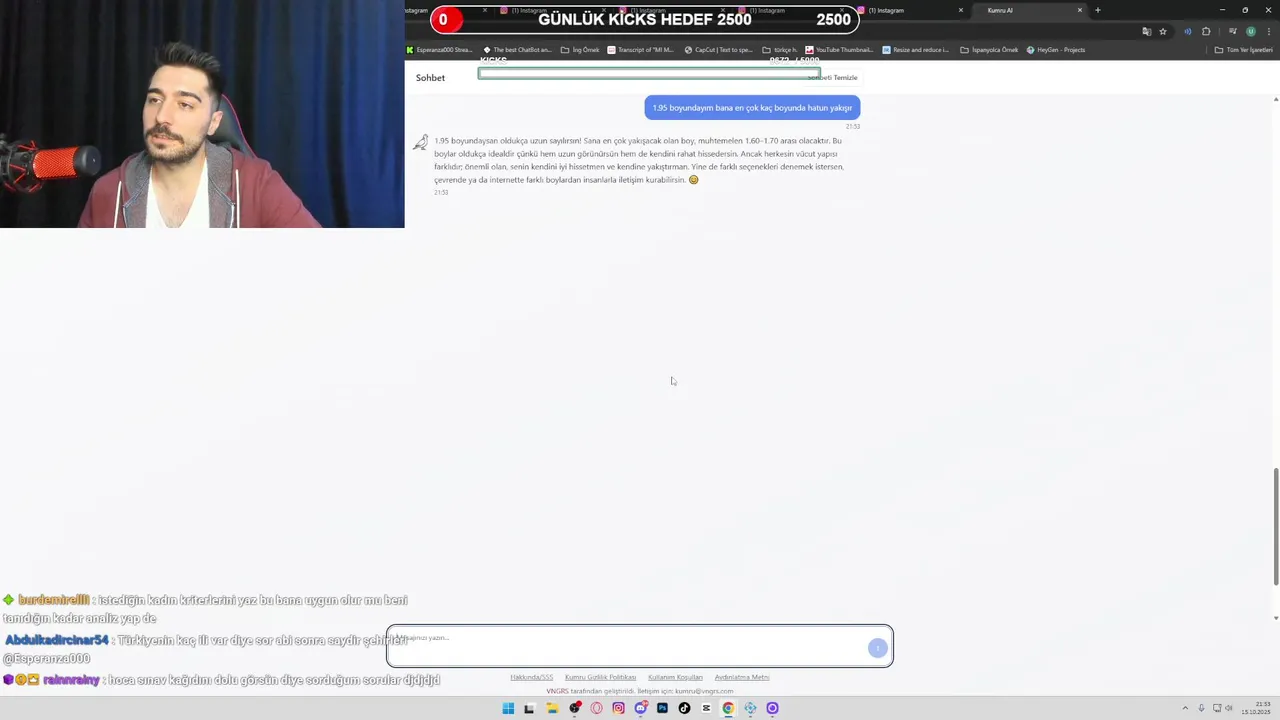Open the Windows Start menu
This screenshot has width=1280, height=720.
tap(508, 708)
